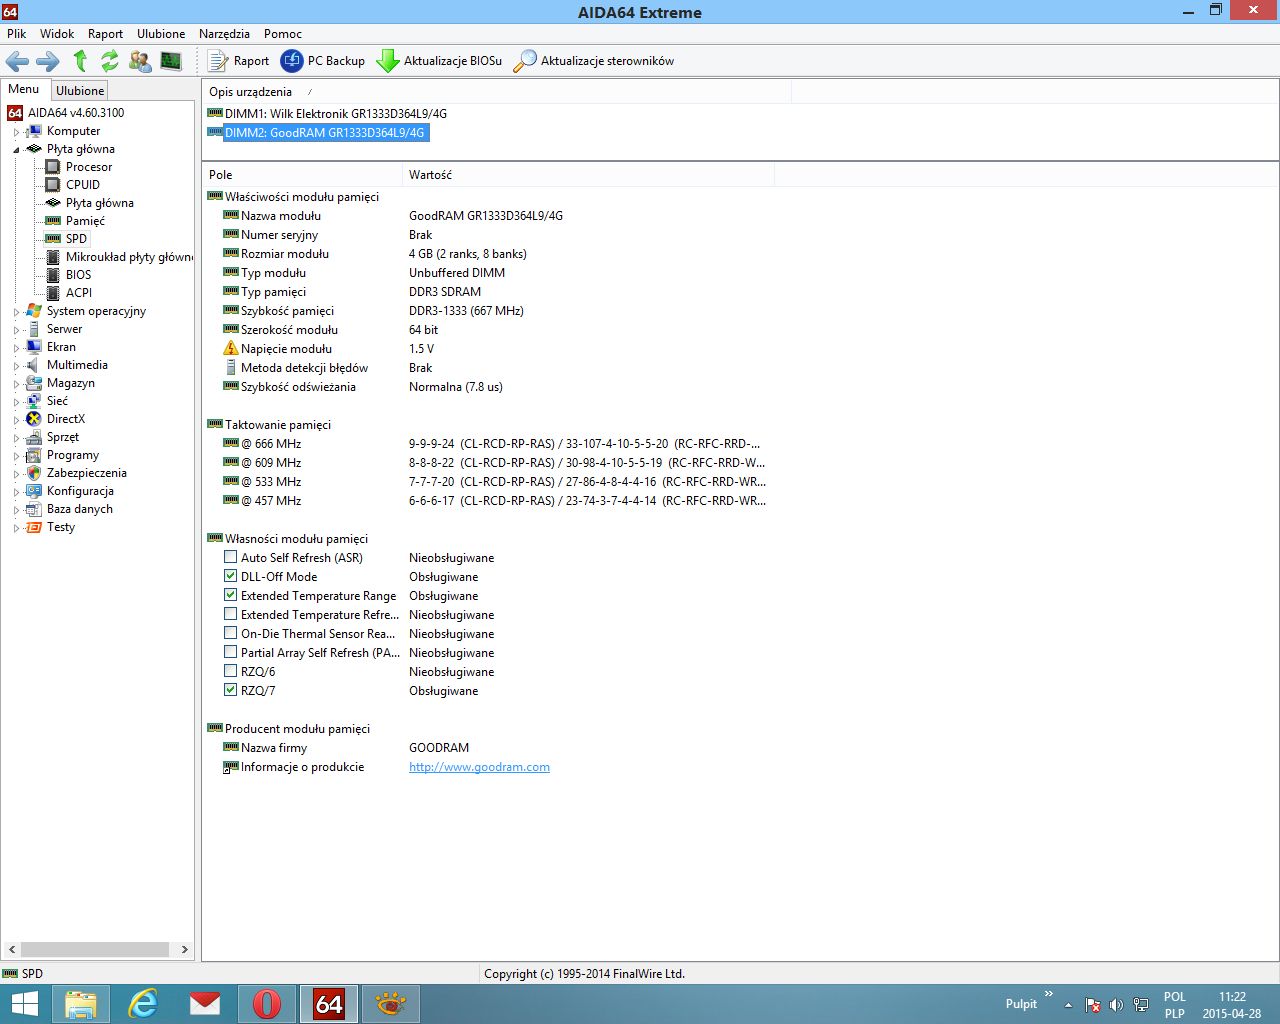Open the Narzędzia menu
Viewport: 1280px width, 1024px height.
224,34
